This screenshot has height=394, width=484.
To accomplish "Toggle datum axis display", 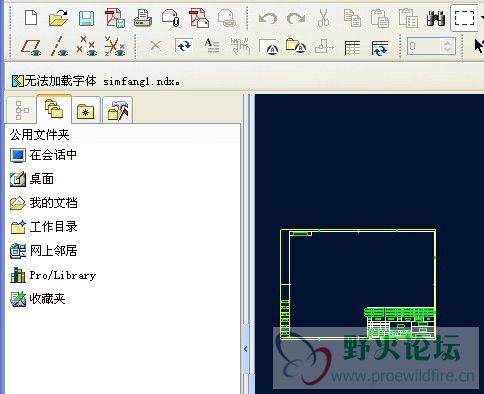I will (59, 46).
